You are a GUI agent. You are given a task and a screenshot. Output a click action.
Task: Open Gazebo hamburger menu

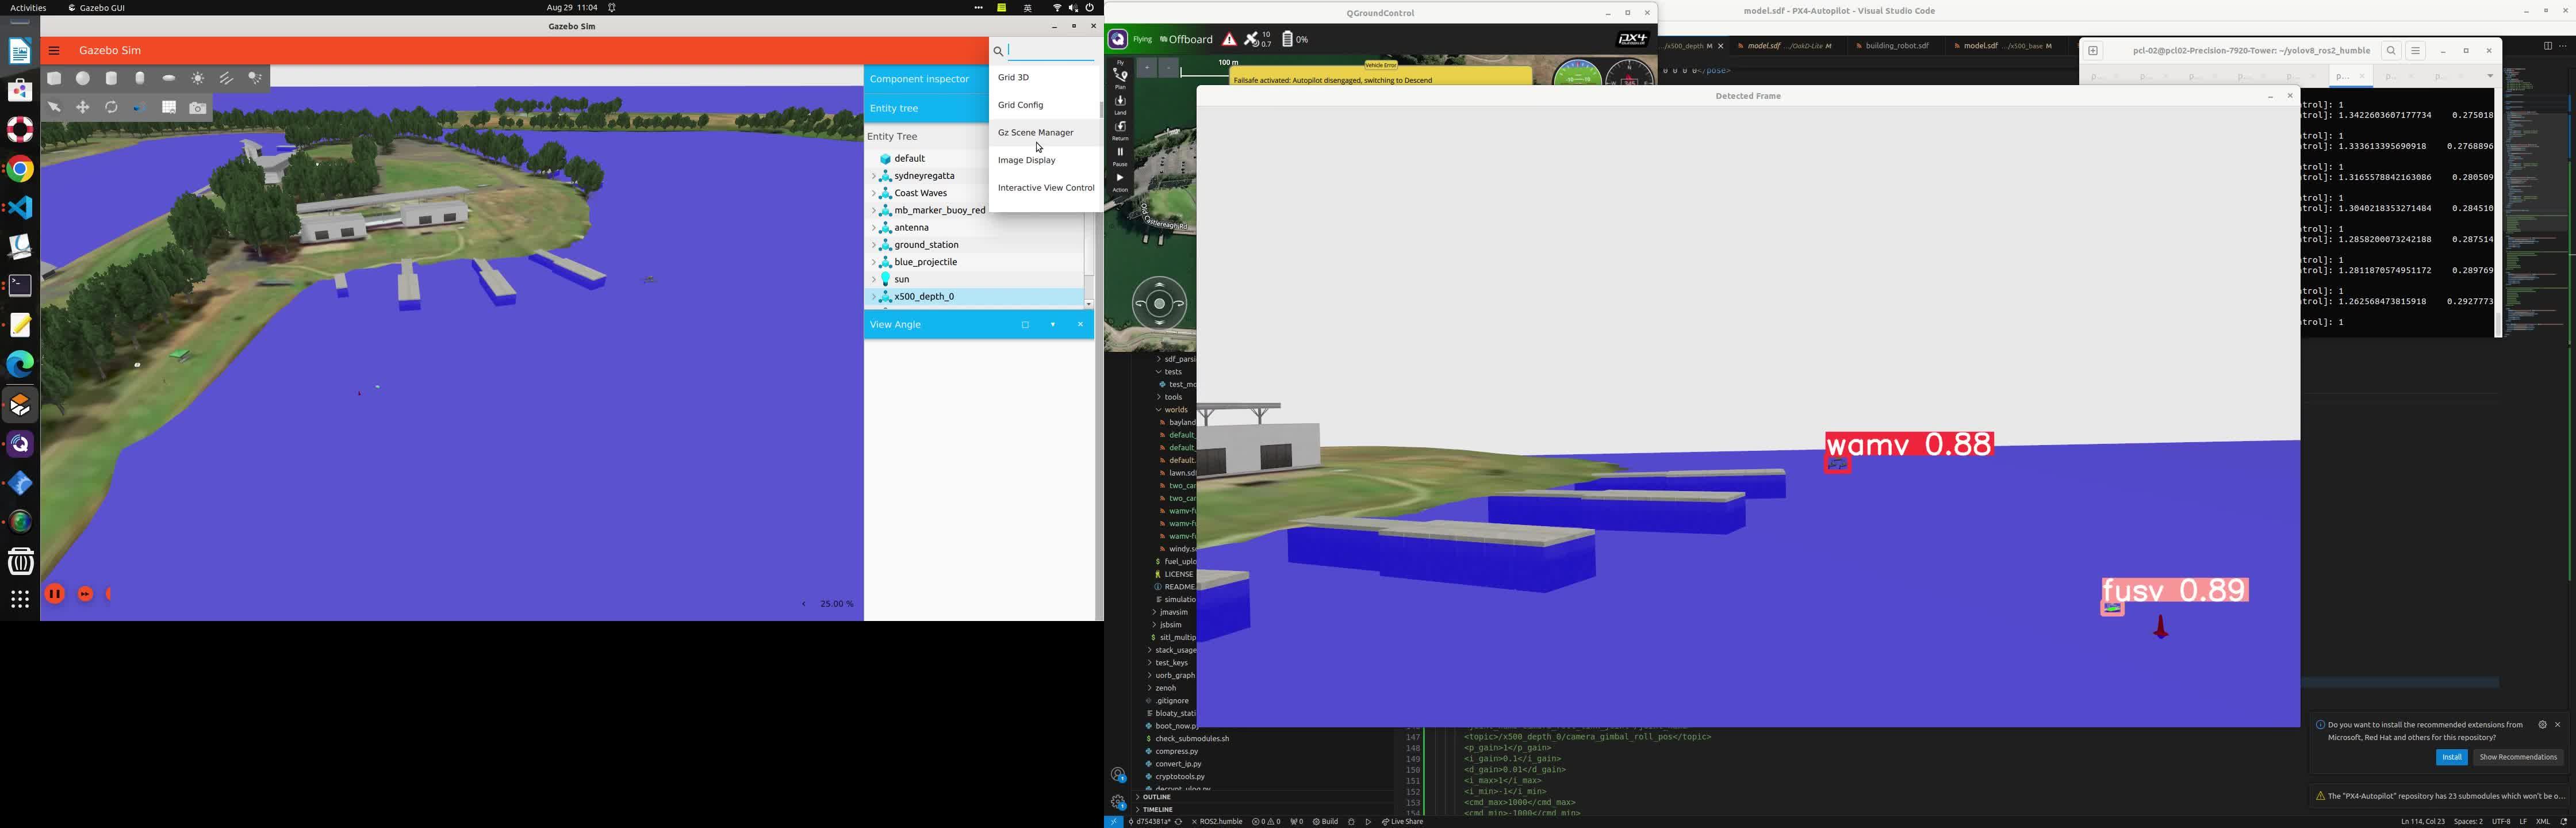click(54, 51)
